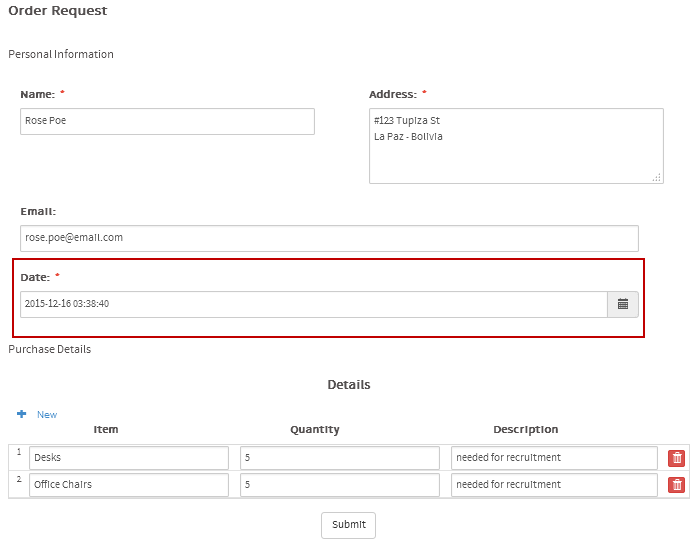
Task: Click Quantity field in Office Chairs row
Action: 339,485
